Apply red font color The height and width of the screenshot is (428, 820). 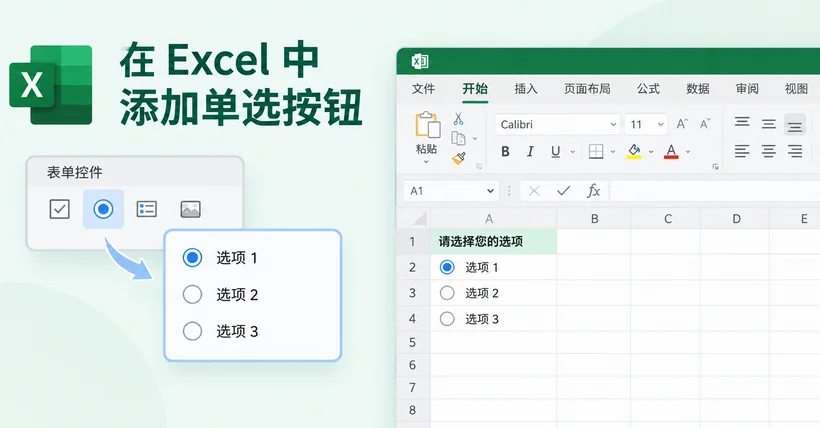pos(671,152)
